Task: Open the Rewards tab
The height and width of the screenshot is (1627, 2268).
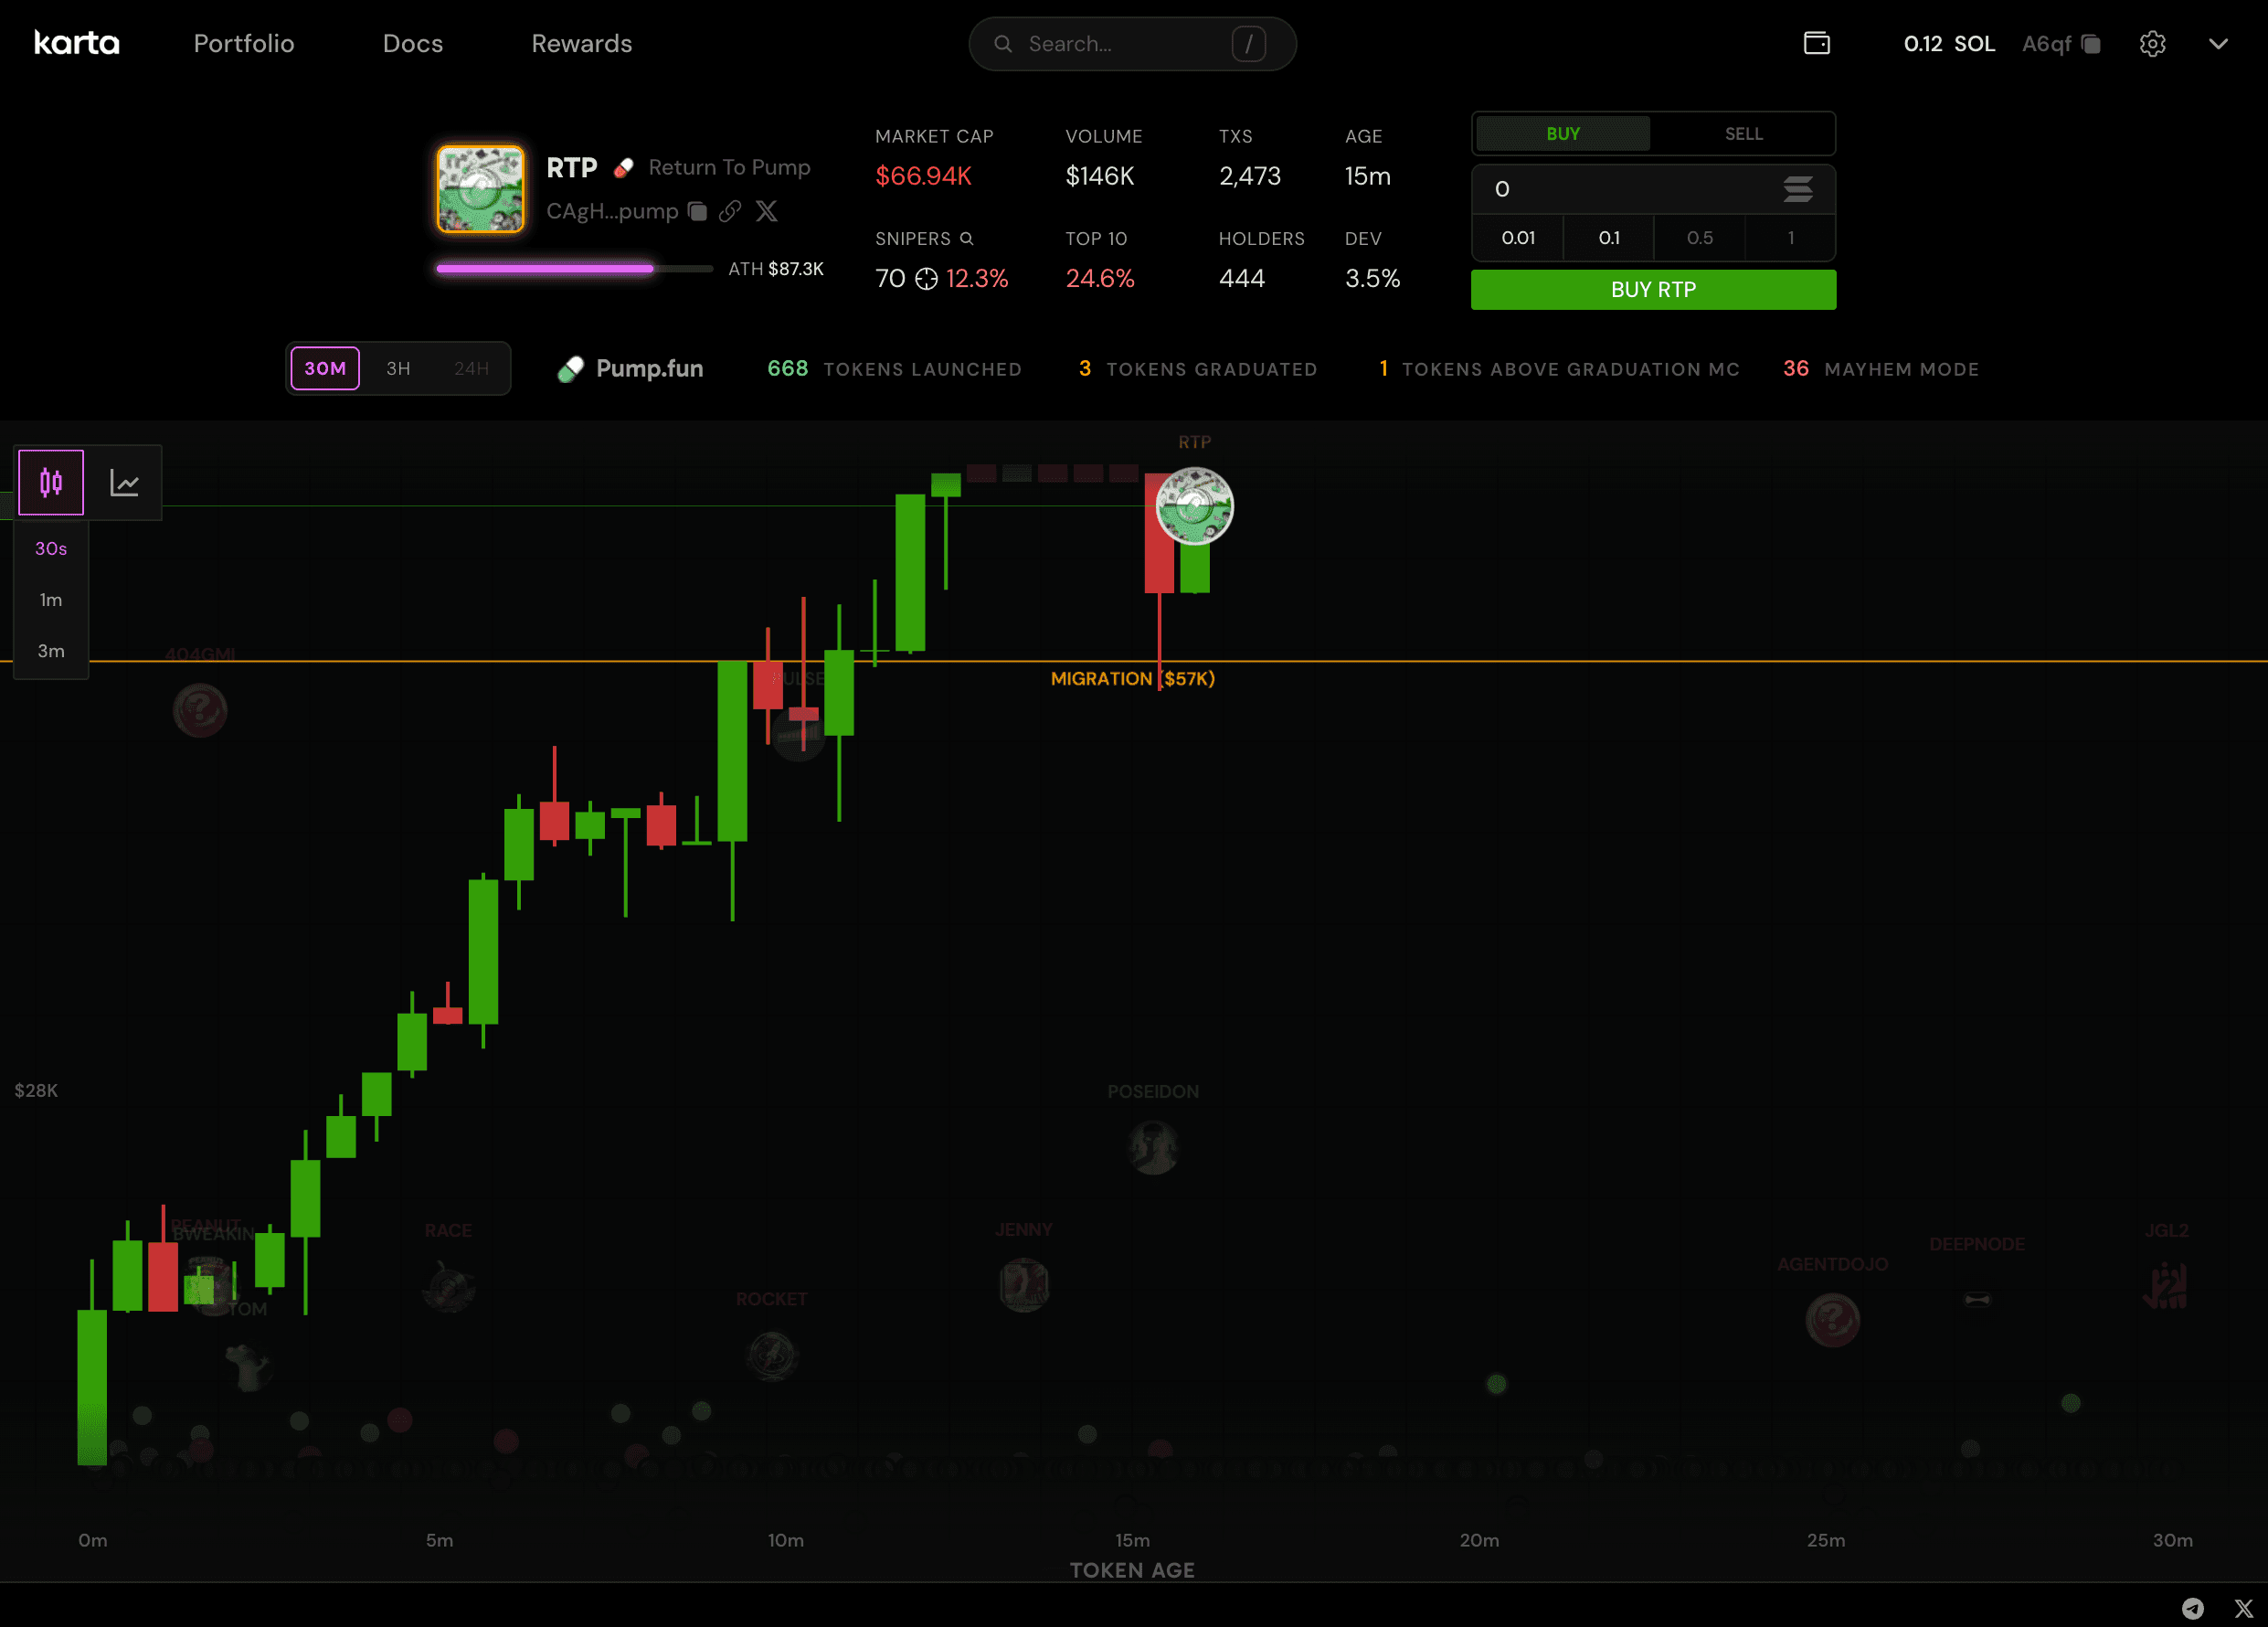Action: [581, 44]
